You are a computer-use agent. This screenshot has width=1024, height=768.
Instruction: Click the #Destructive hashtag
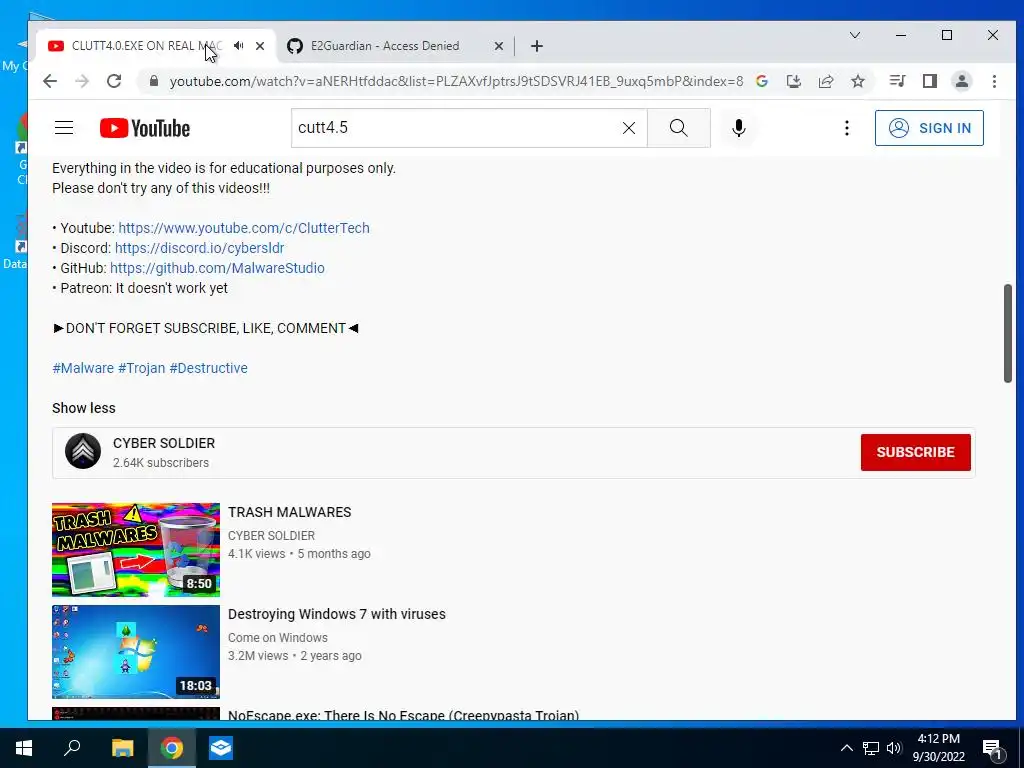(x=208, y=368)
